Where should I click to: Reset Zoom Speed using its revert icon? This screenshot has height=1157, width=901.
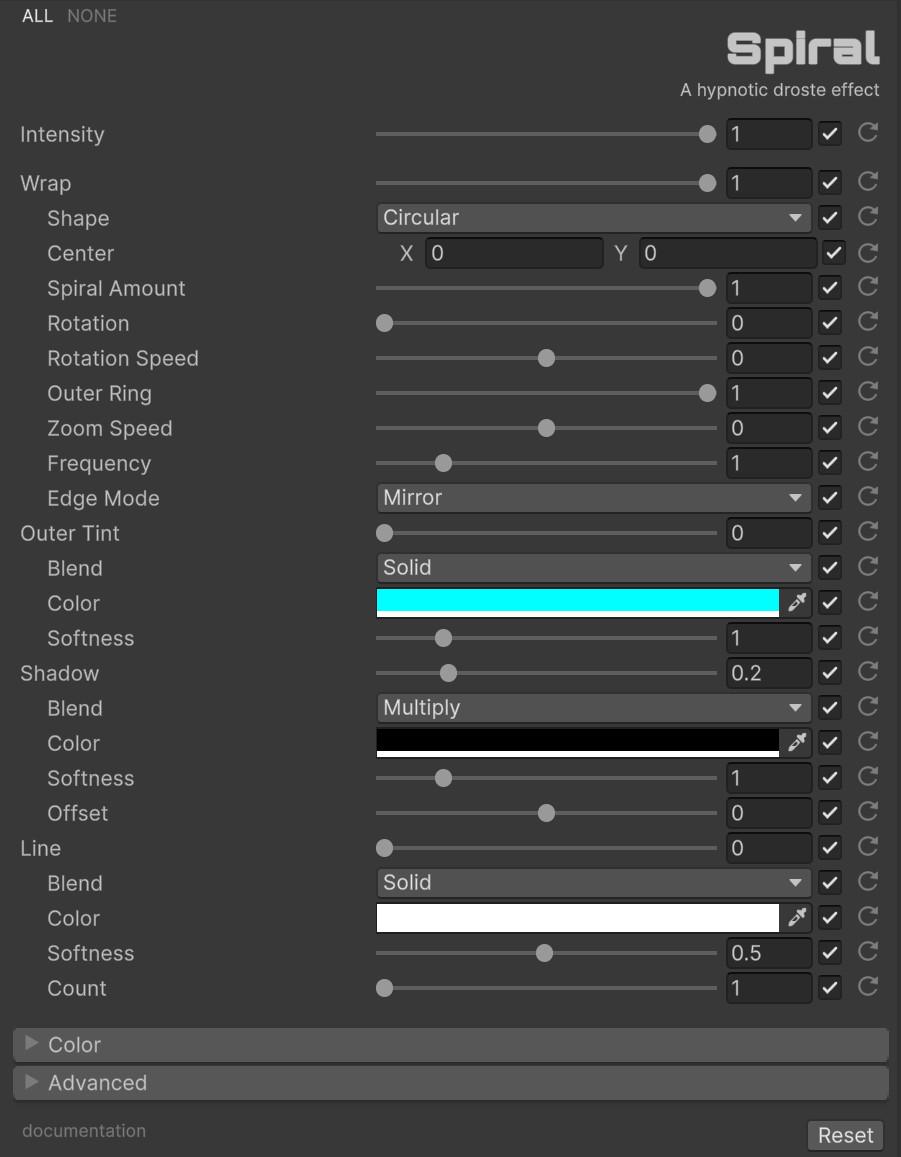(867, 428)
